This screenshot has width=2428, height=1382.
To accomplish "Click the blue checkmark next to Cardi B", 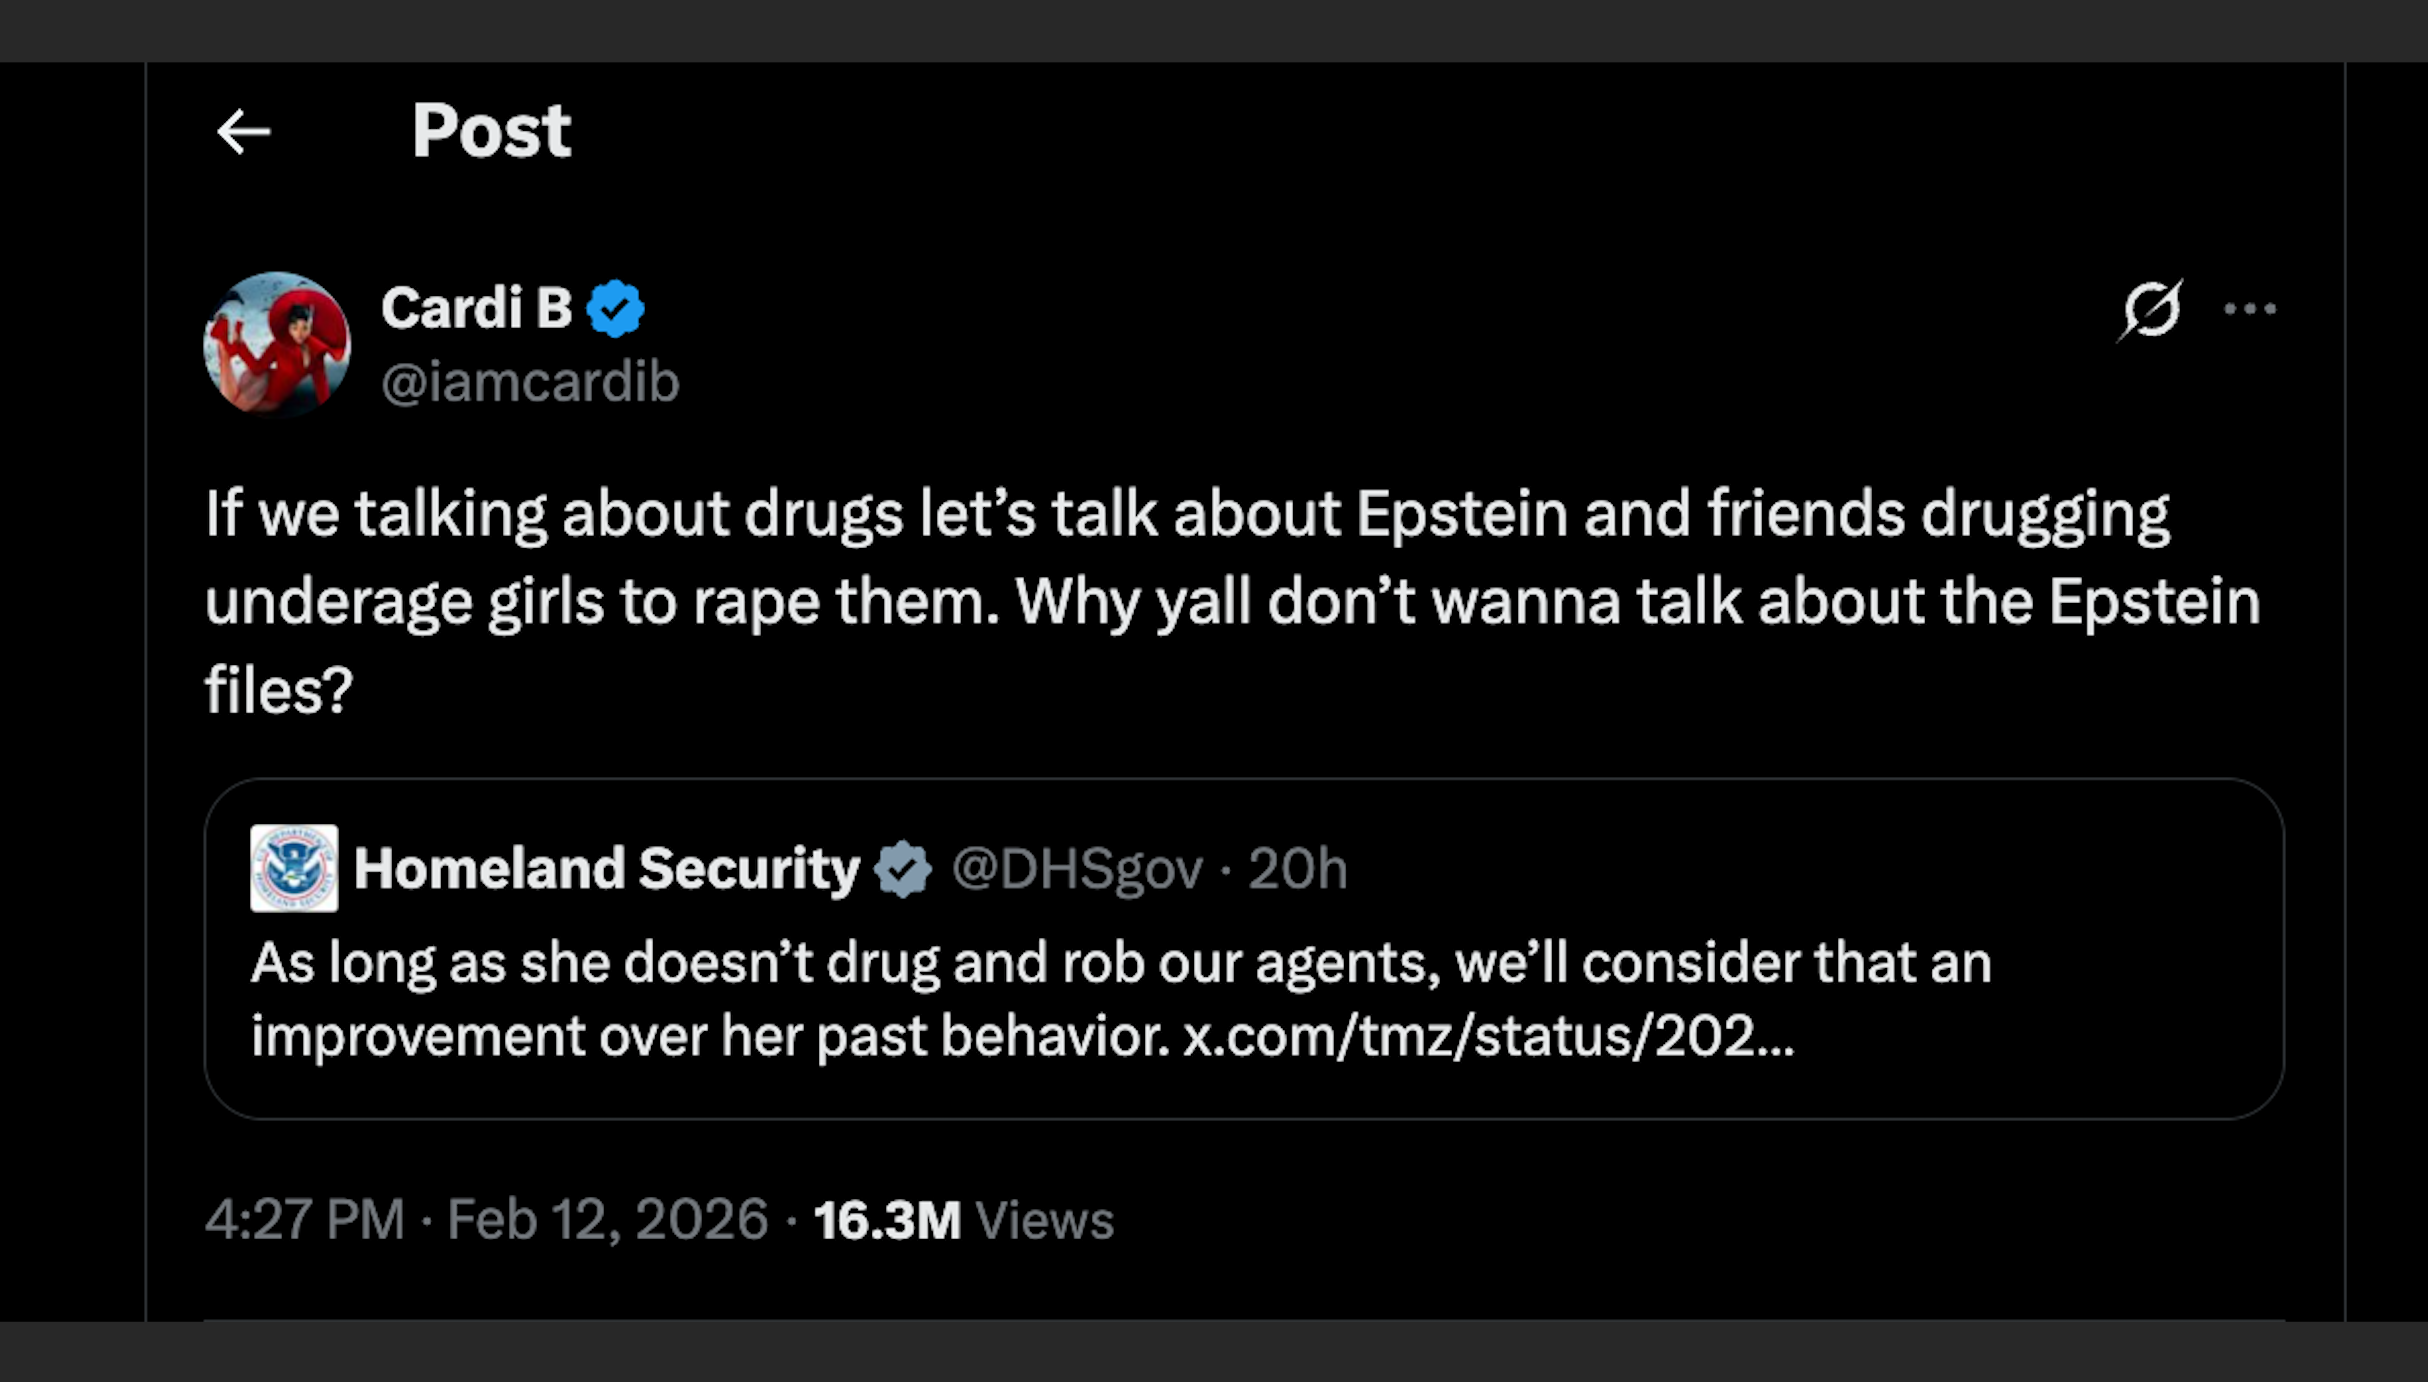I will [x=618, y=307].
